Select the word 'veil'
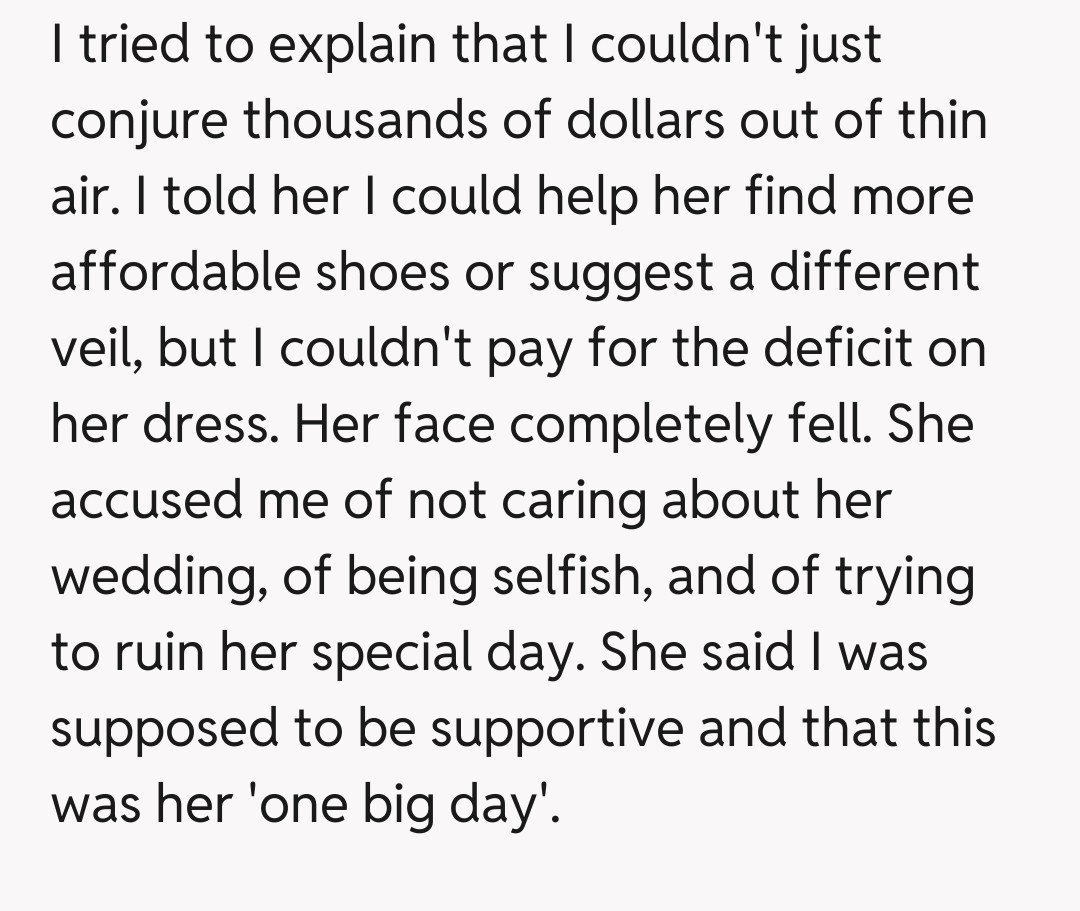Image resolution: width=1080 pixels, height=911 pixels. pyautogui.click(x=88, y=349)
